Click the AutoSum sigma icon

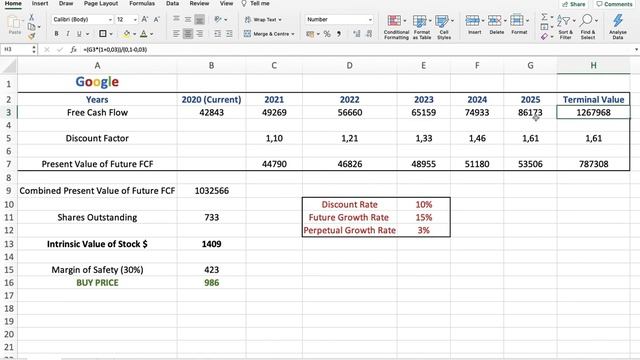pyautogui.click(x=544, y=17)
